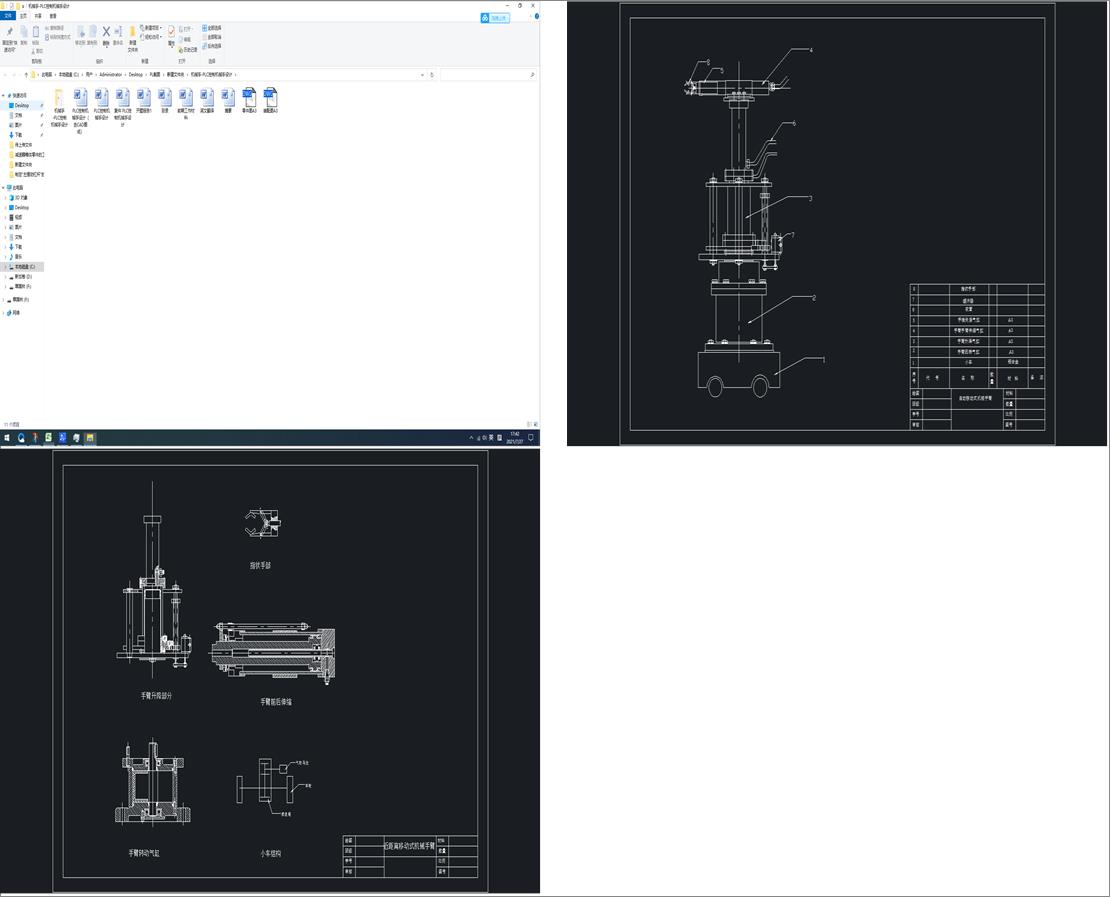Collapse the This PC (此电脑) tree node

point(4,188)
